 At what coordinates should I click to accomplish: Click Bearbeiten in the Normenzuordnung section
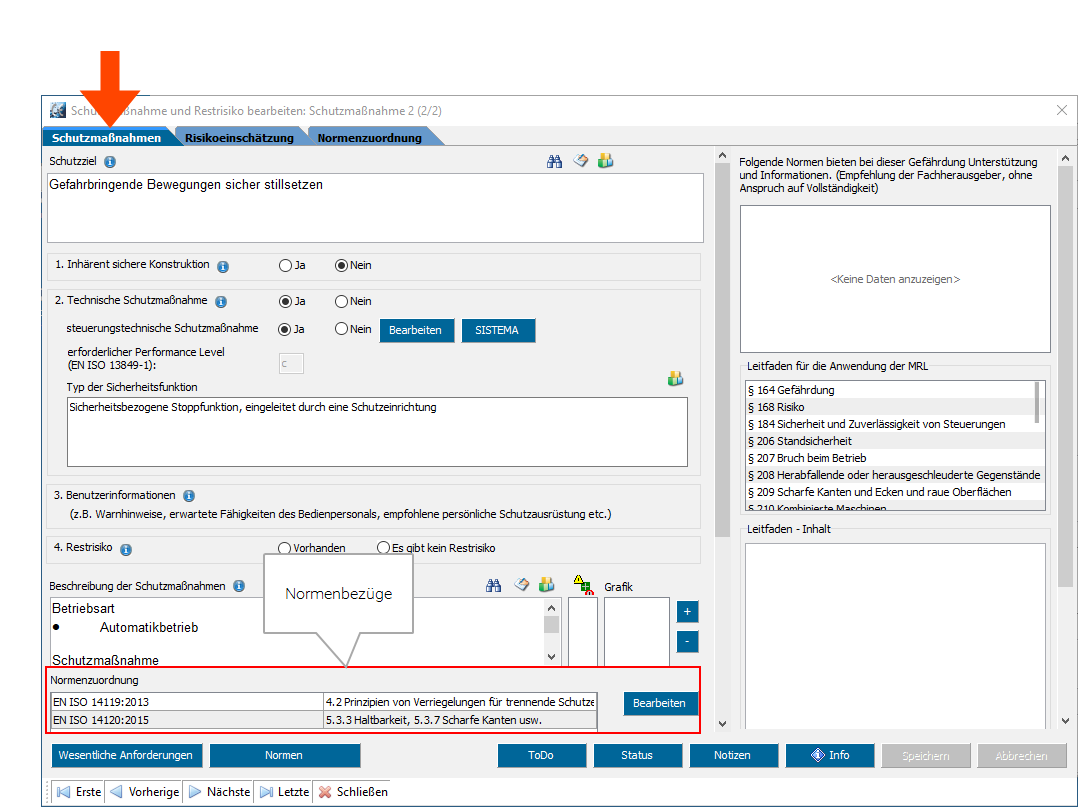tap(659, 703)
